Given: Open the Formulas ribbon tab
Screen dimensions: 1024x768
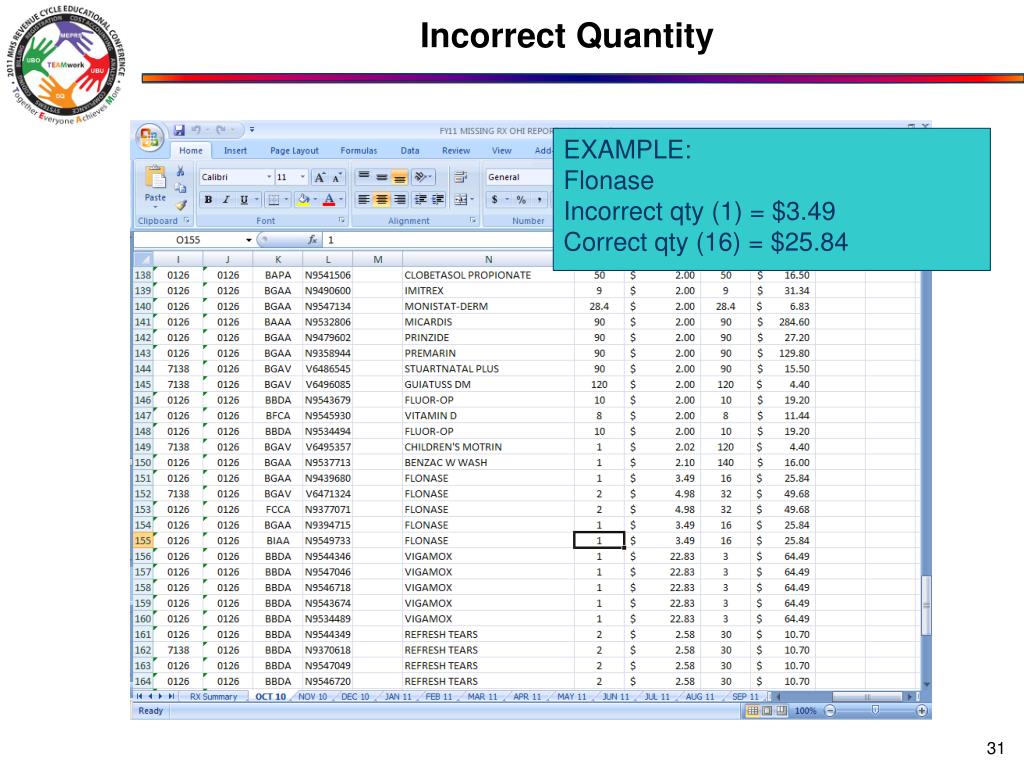Looking at the screenshot, I should click(359, 151).
